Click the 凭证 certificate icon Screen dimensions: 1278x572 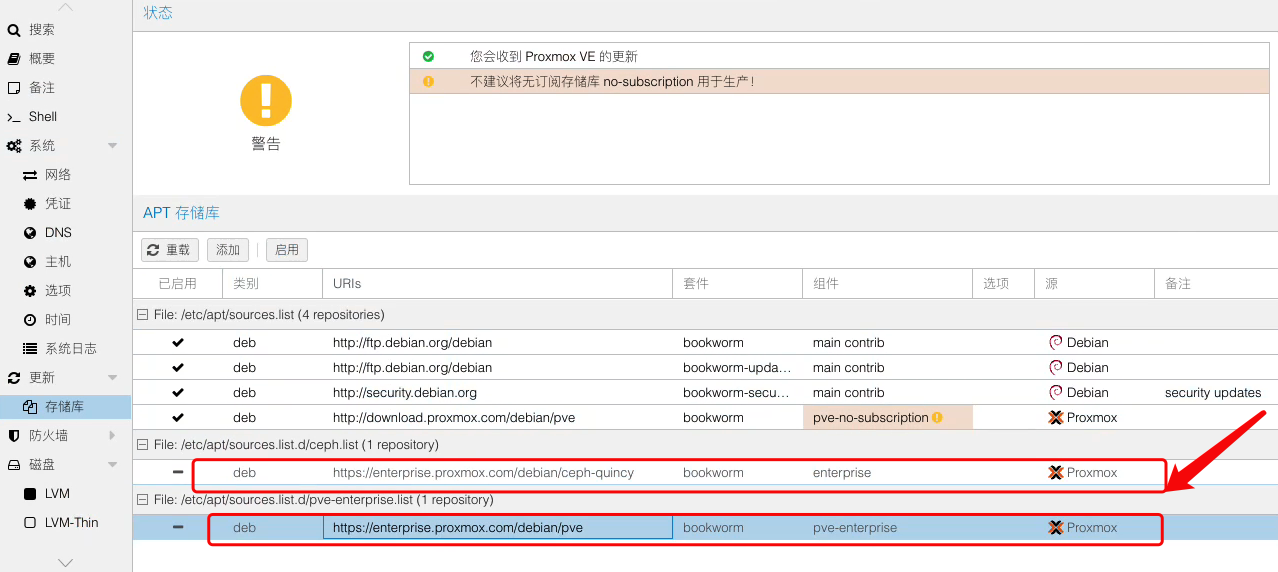[30, 204]
